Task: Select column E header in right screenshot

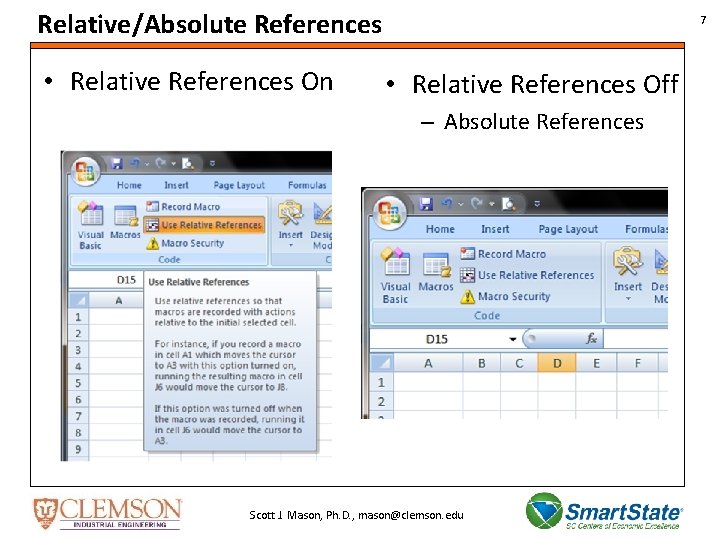Action: 596,363
